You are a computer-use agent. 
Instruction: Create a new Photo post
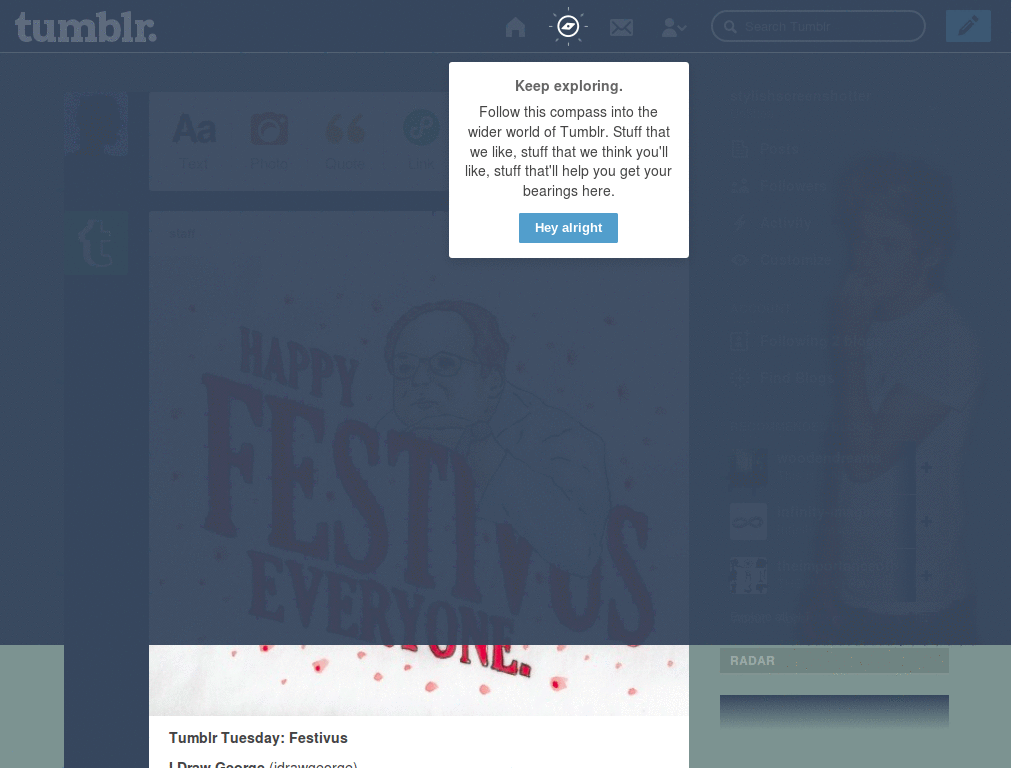pyautogui.click(x=269, y=141)
